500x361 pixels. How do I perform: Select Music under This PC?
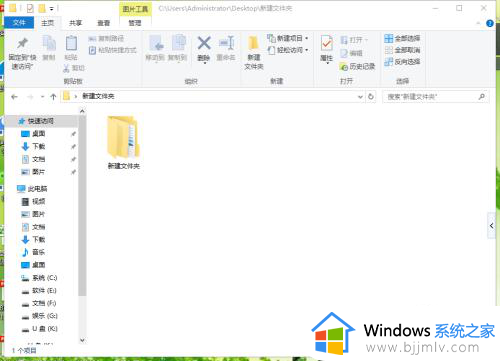tap(39, 252)
